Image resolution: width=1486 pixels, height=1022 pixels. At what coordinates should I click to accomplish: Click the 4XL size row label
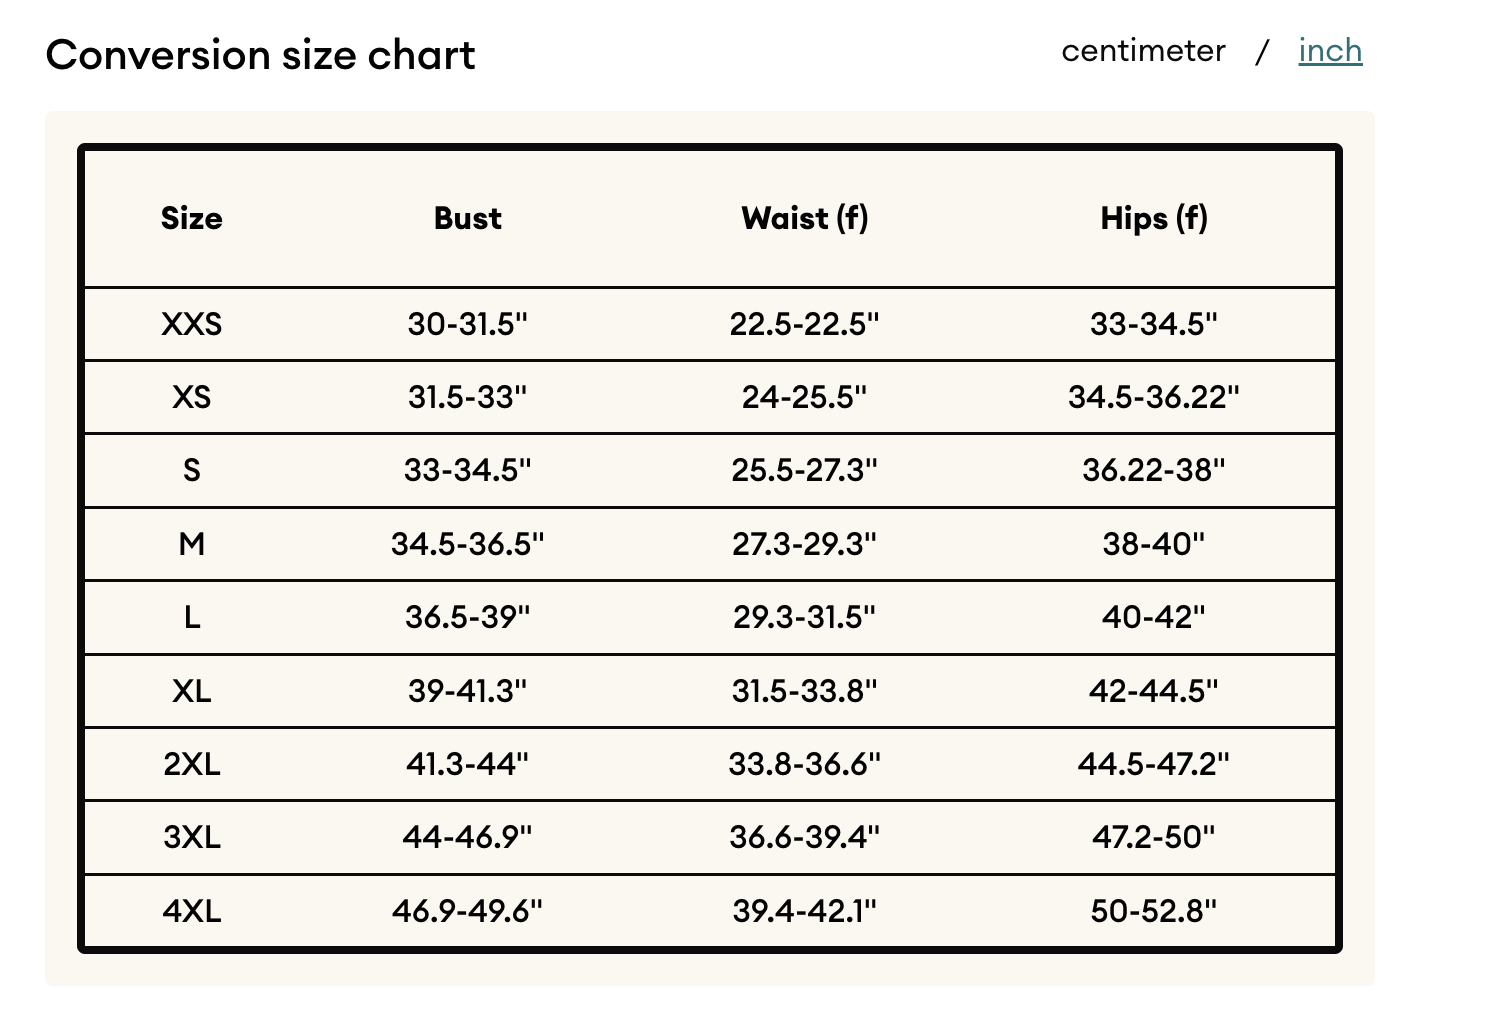tap(192, 911)
